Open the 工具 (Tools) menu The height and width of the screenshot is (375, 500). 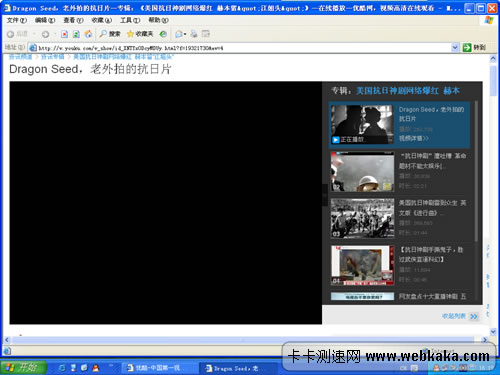click(130, 20)
